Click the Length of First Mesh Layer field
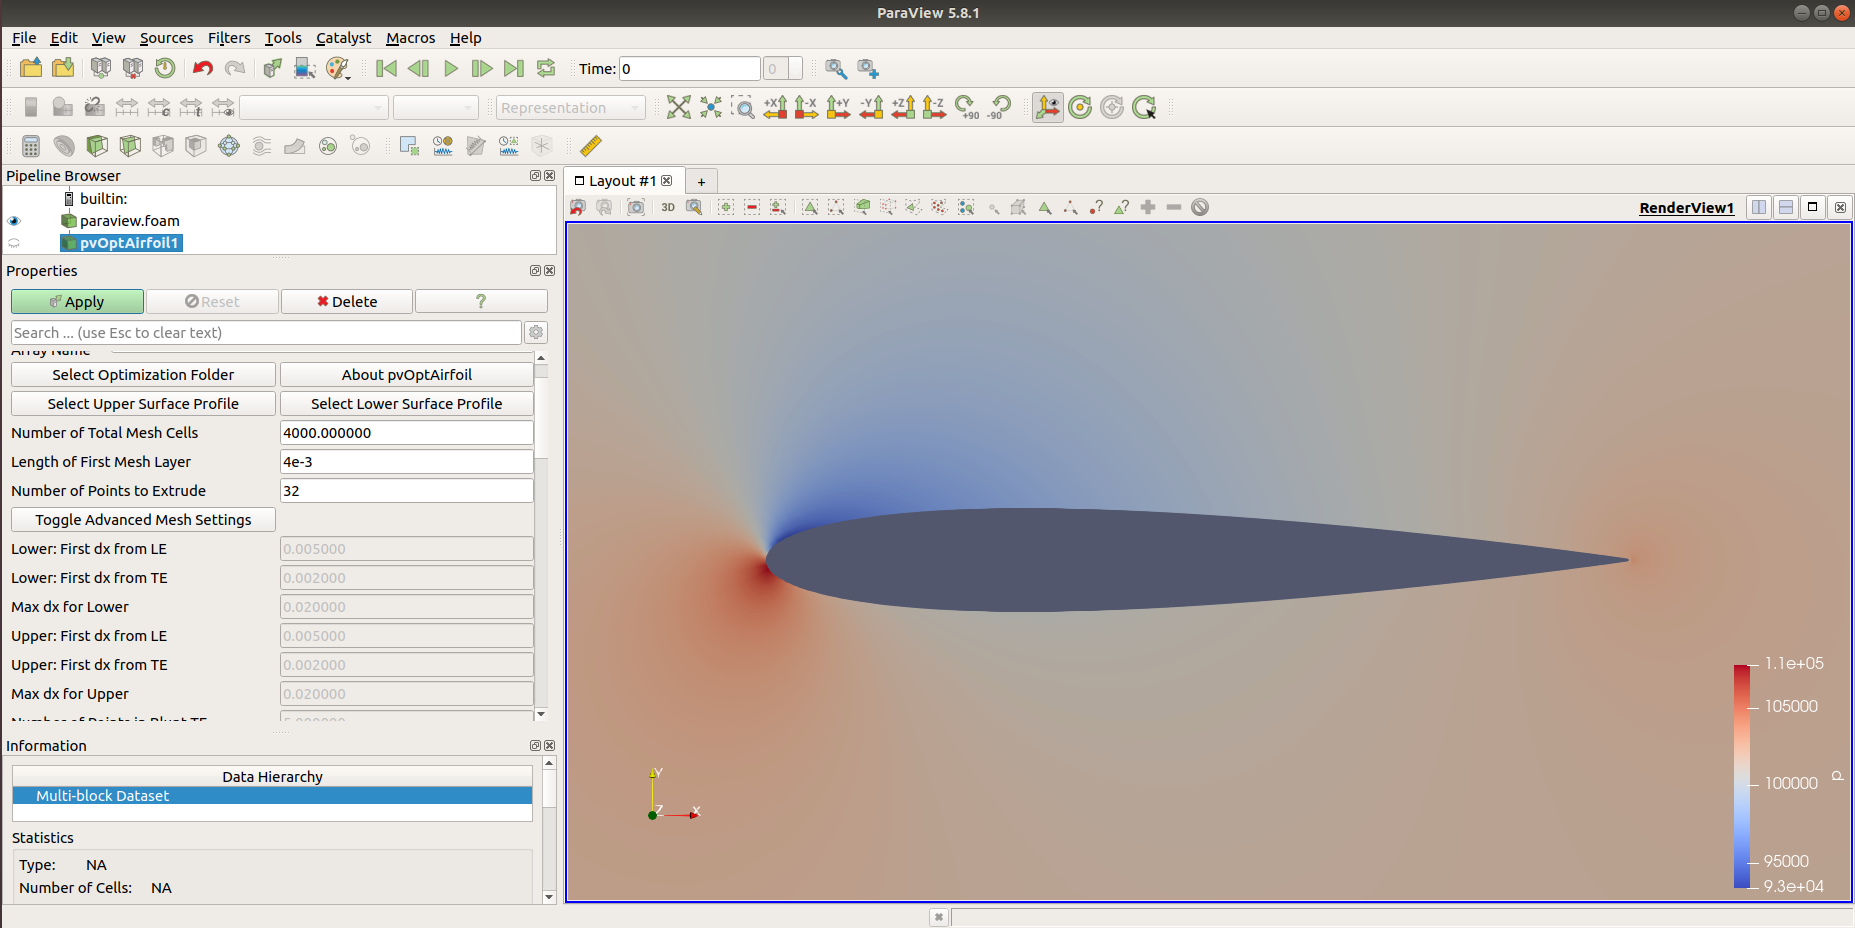Image resolution: width=1855 pixels, height=928 pixels. click(x=406, y=462)
